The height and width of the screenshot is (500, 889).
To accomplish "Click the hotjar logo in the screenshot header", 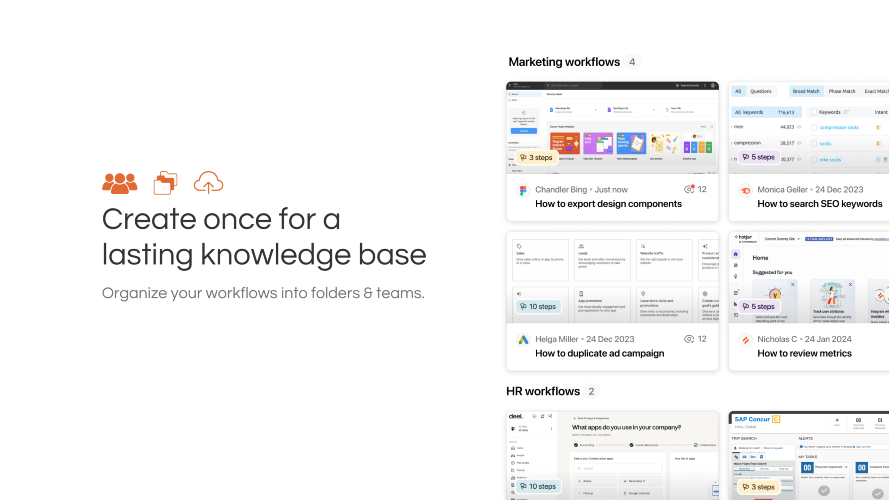I will [744, 238].
